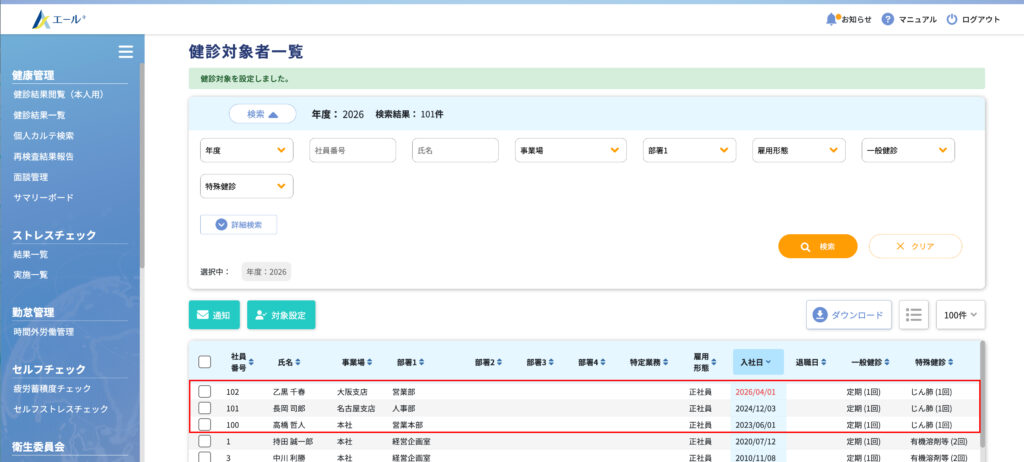Open the 事業場 filter dropdown
This screenshot has width=1024, height=462.
[570, 150]
